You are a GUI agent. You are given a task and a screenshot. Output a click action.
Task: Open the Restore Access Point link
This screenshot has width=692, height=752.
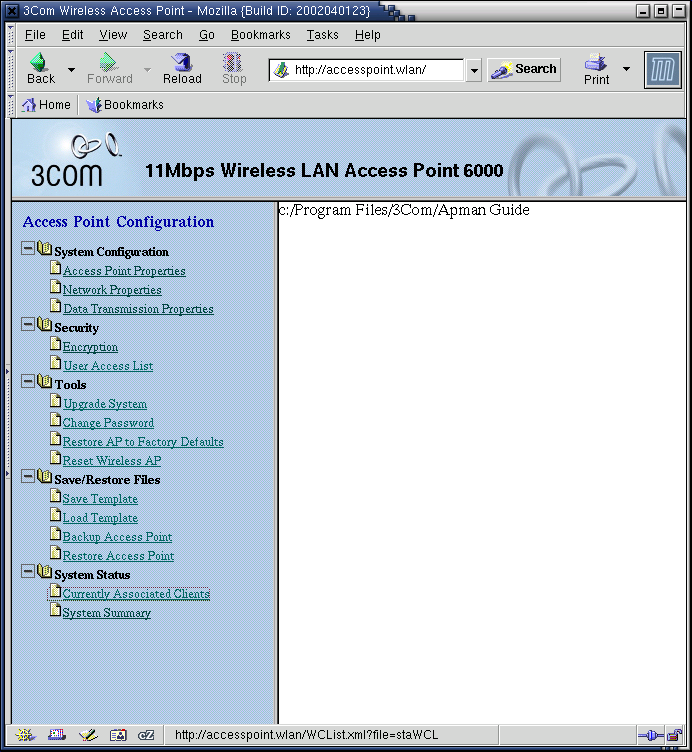118,556
